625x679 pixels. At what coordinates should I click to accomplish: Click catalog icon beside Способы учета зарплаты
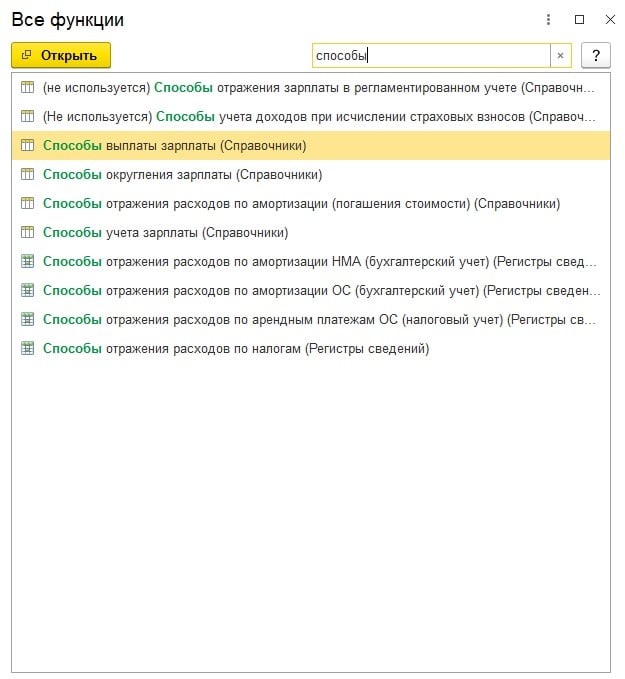tap(27, 233)
